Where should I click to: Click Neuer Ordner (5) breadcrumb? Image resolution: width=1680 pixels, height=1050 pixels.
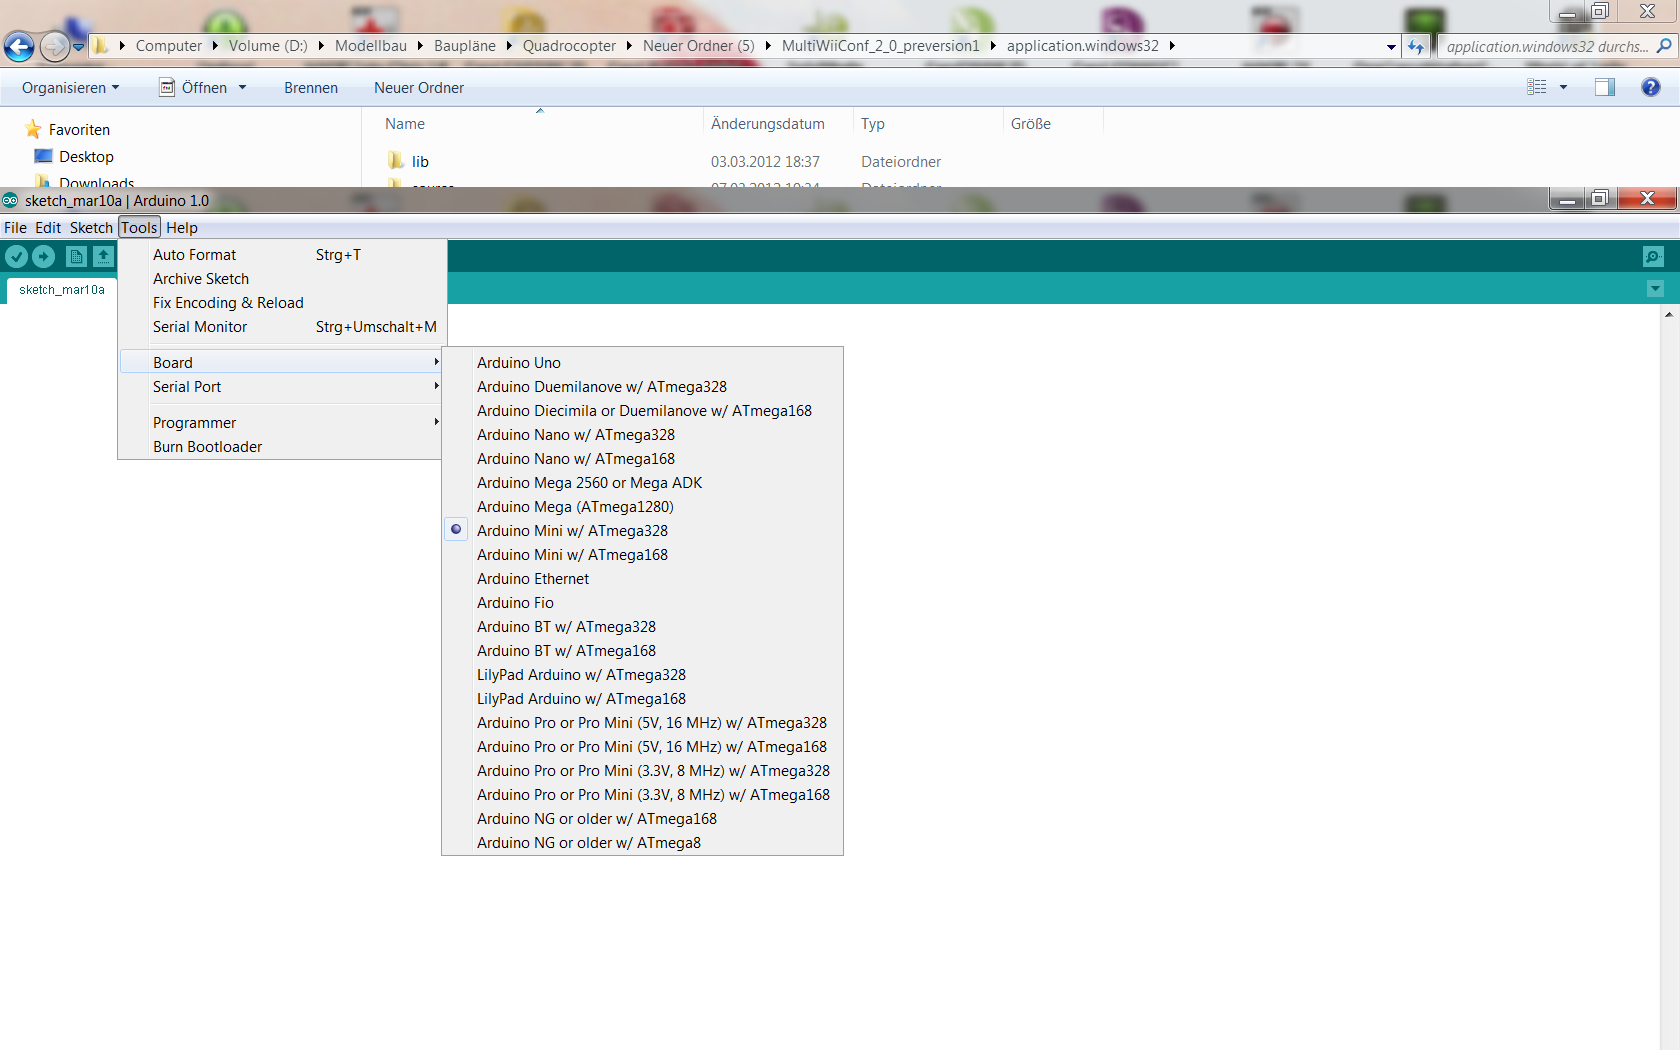pyautogui.click(x=699, y=46)
